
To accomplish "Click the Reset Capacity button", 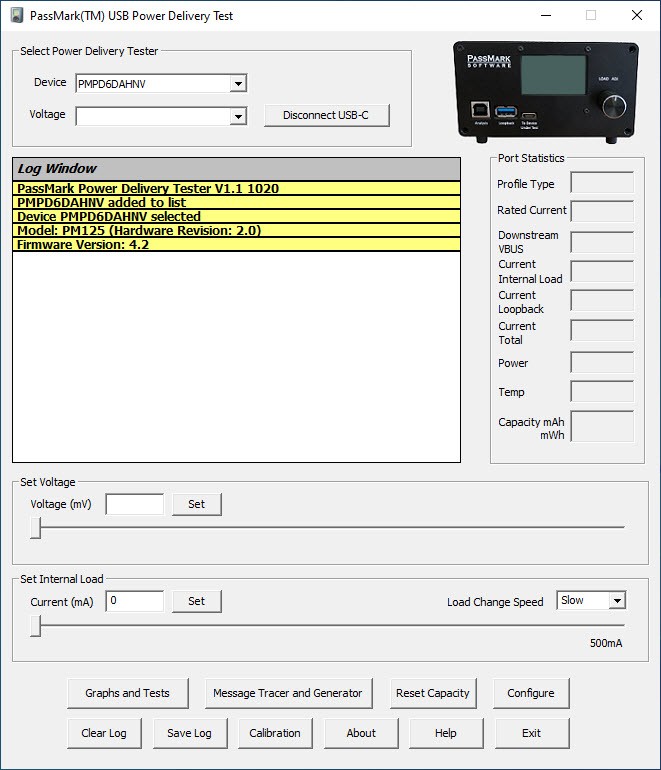I will coord(433,693).
